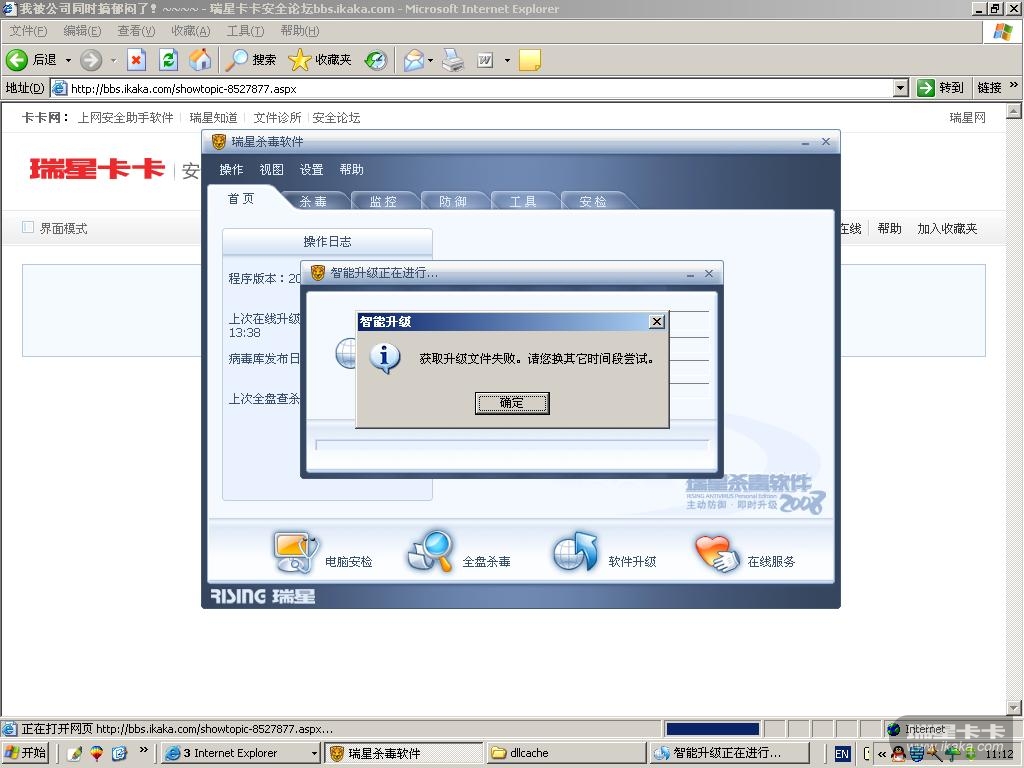Image resolution: width=1024 pixels, height=768 pixels.
Task: Click the Word edit icon in toolbar
Action: pos(485,60)
